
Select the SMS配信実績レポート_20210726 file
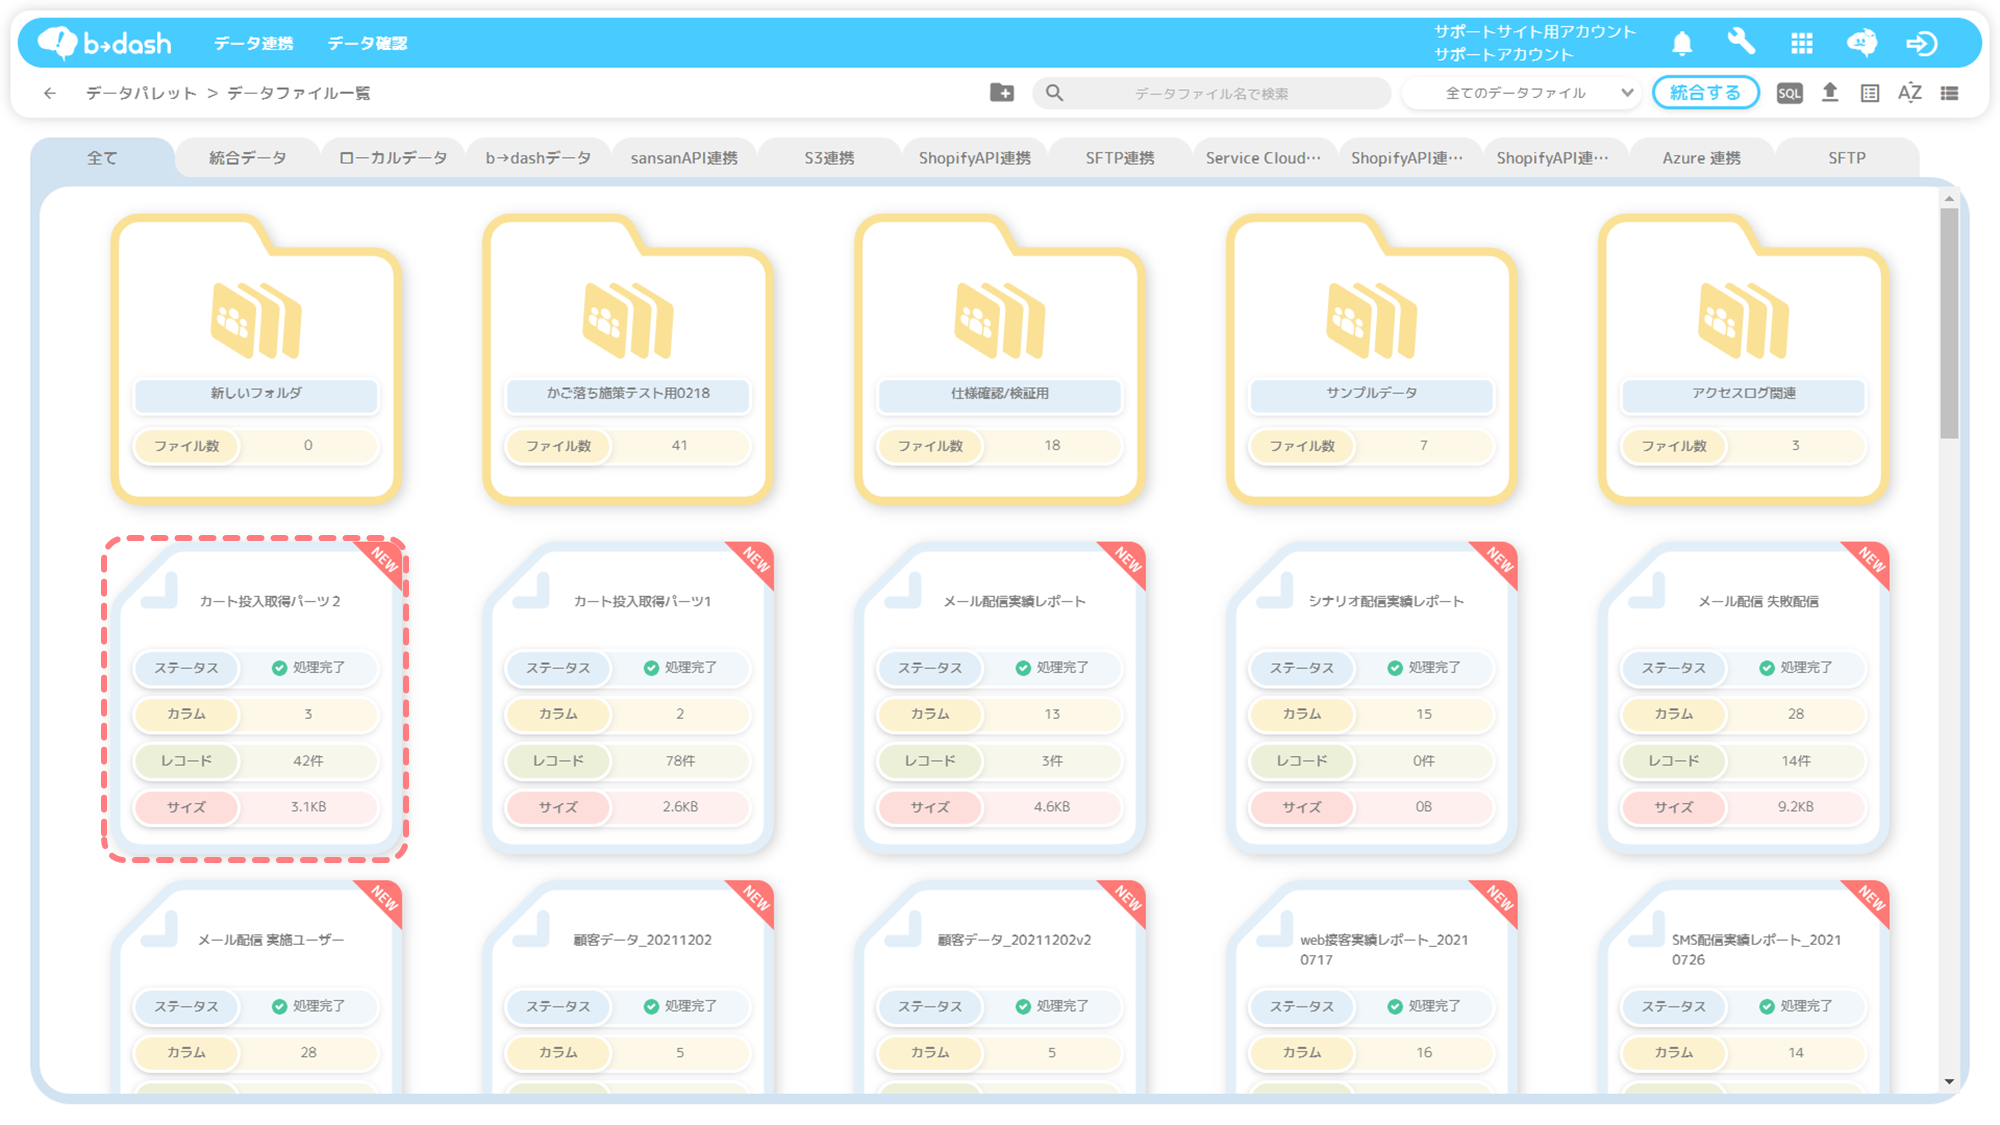1744,987
